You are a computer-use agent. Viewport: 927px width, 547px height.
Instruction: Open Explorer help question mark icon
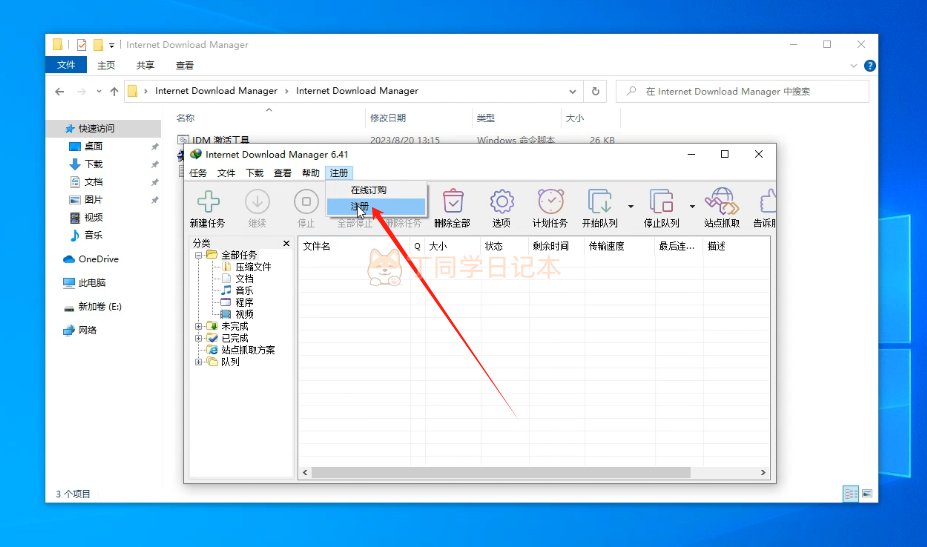pos(870,66)
